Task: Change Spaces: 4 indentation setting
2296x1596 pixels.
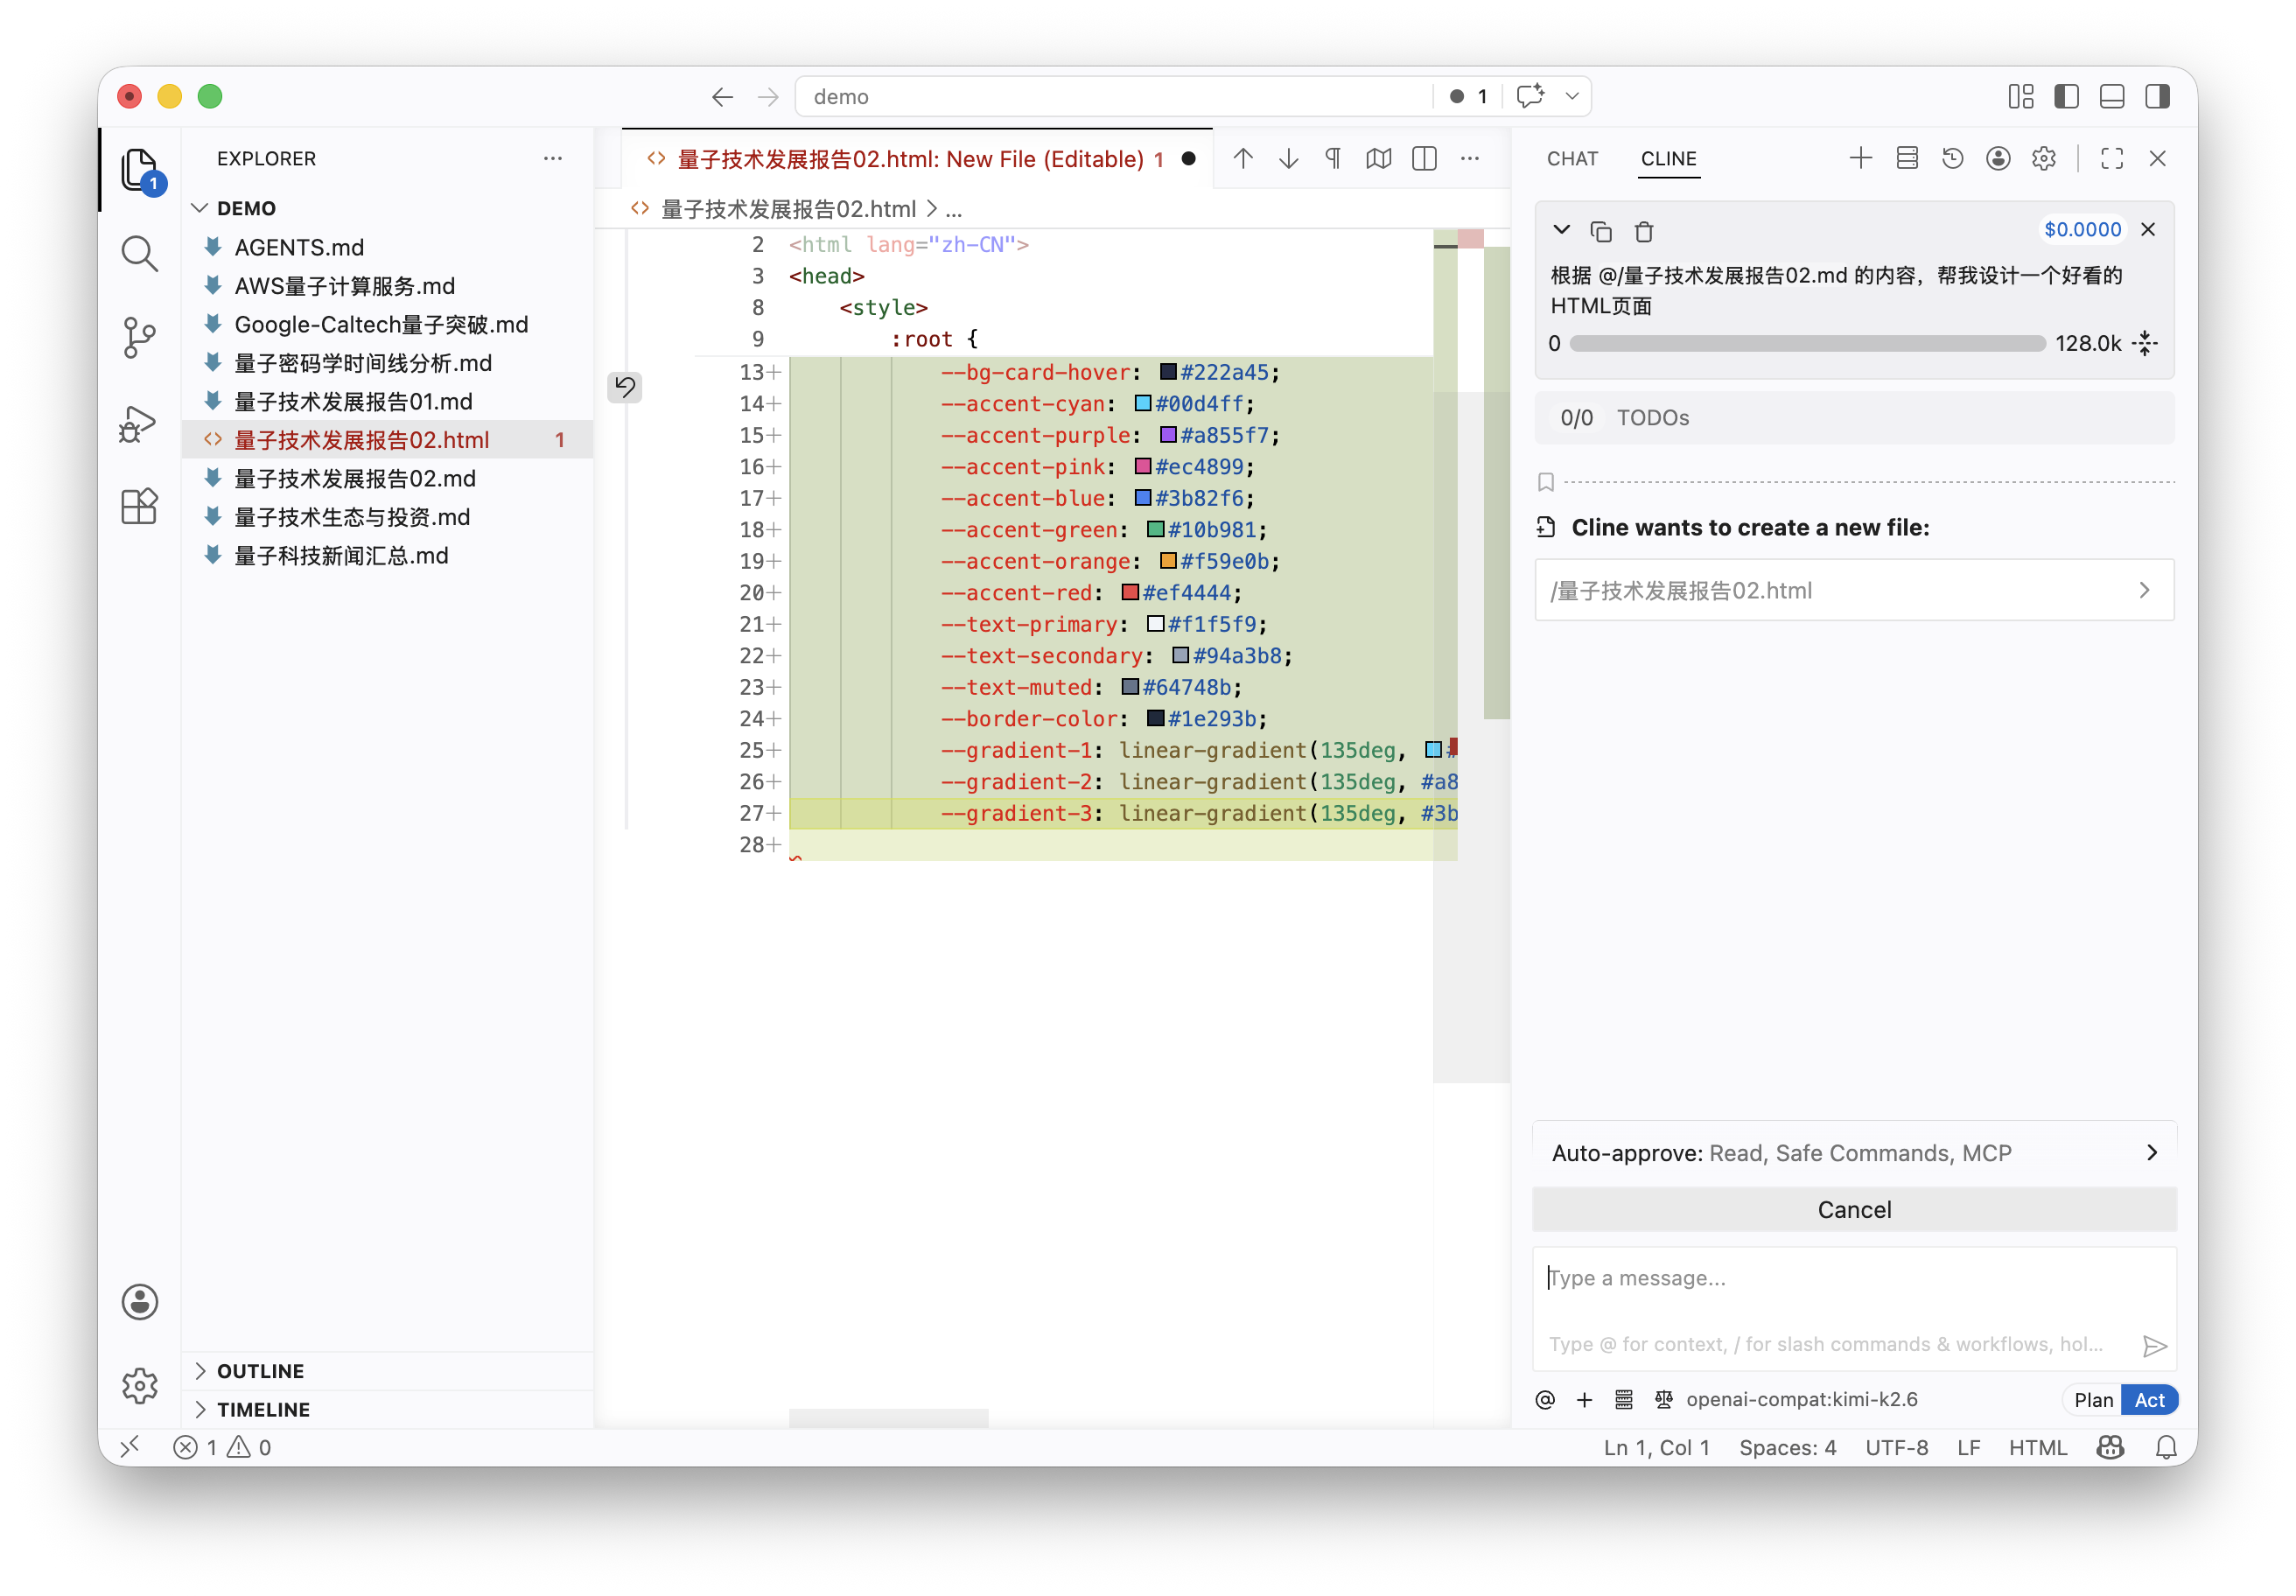Action: [x=1787, y=1447]
